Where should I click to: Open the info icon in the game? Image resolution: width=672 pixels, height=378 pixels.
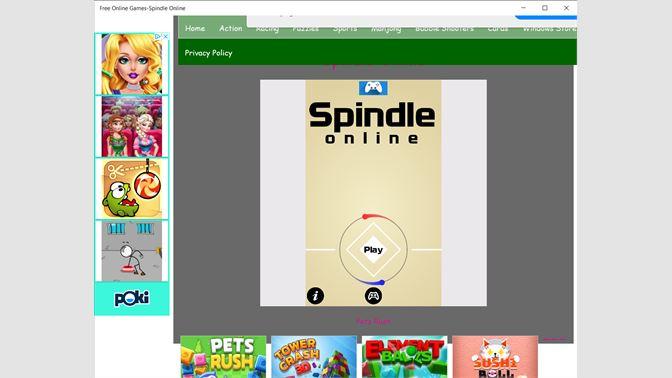315,296
